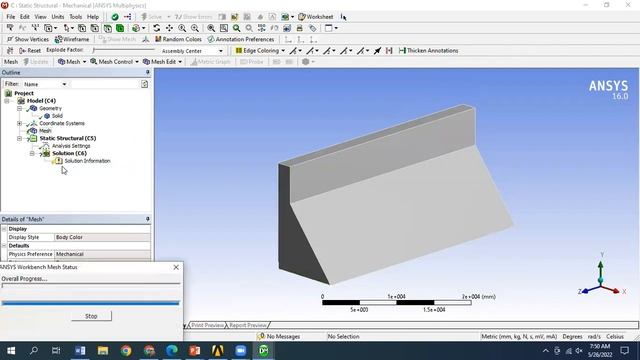Open the Worksheet view

(x=316, y=17)
